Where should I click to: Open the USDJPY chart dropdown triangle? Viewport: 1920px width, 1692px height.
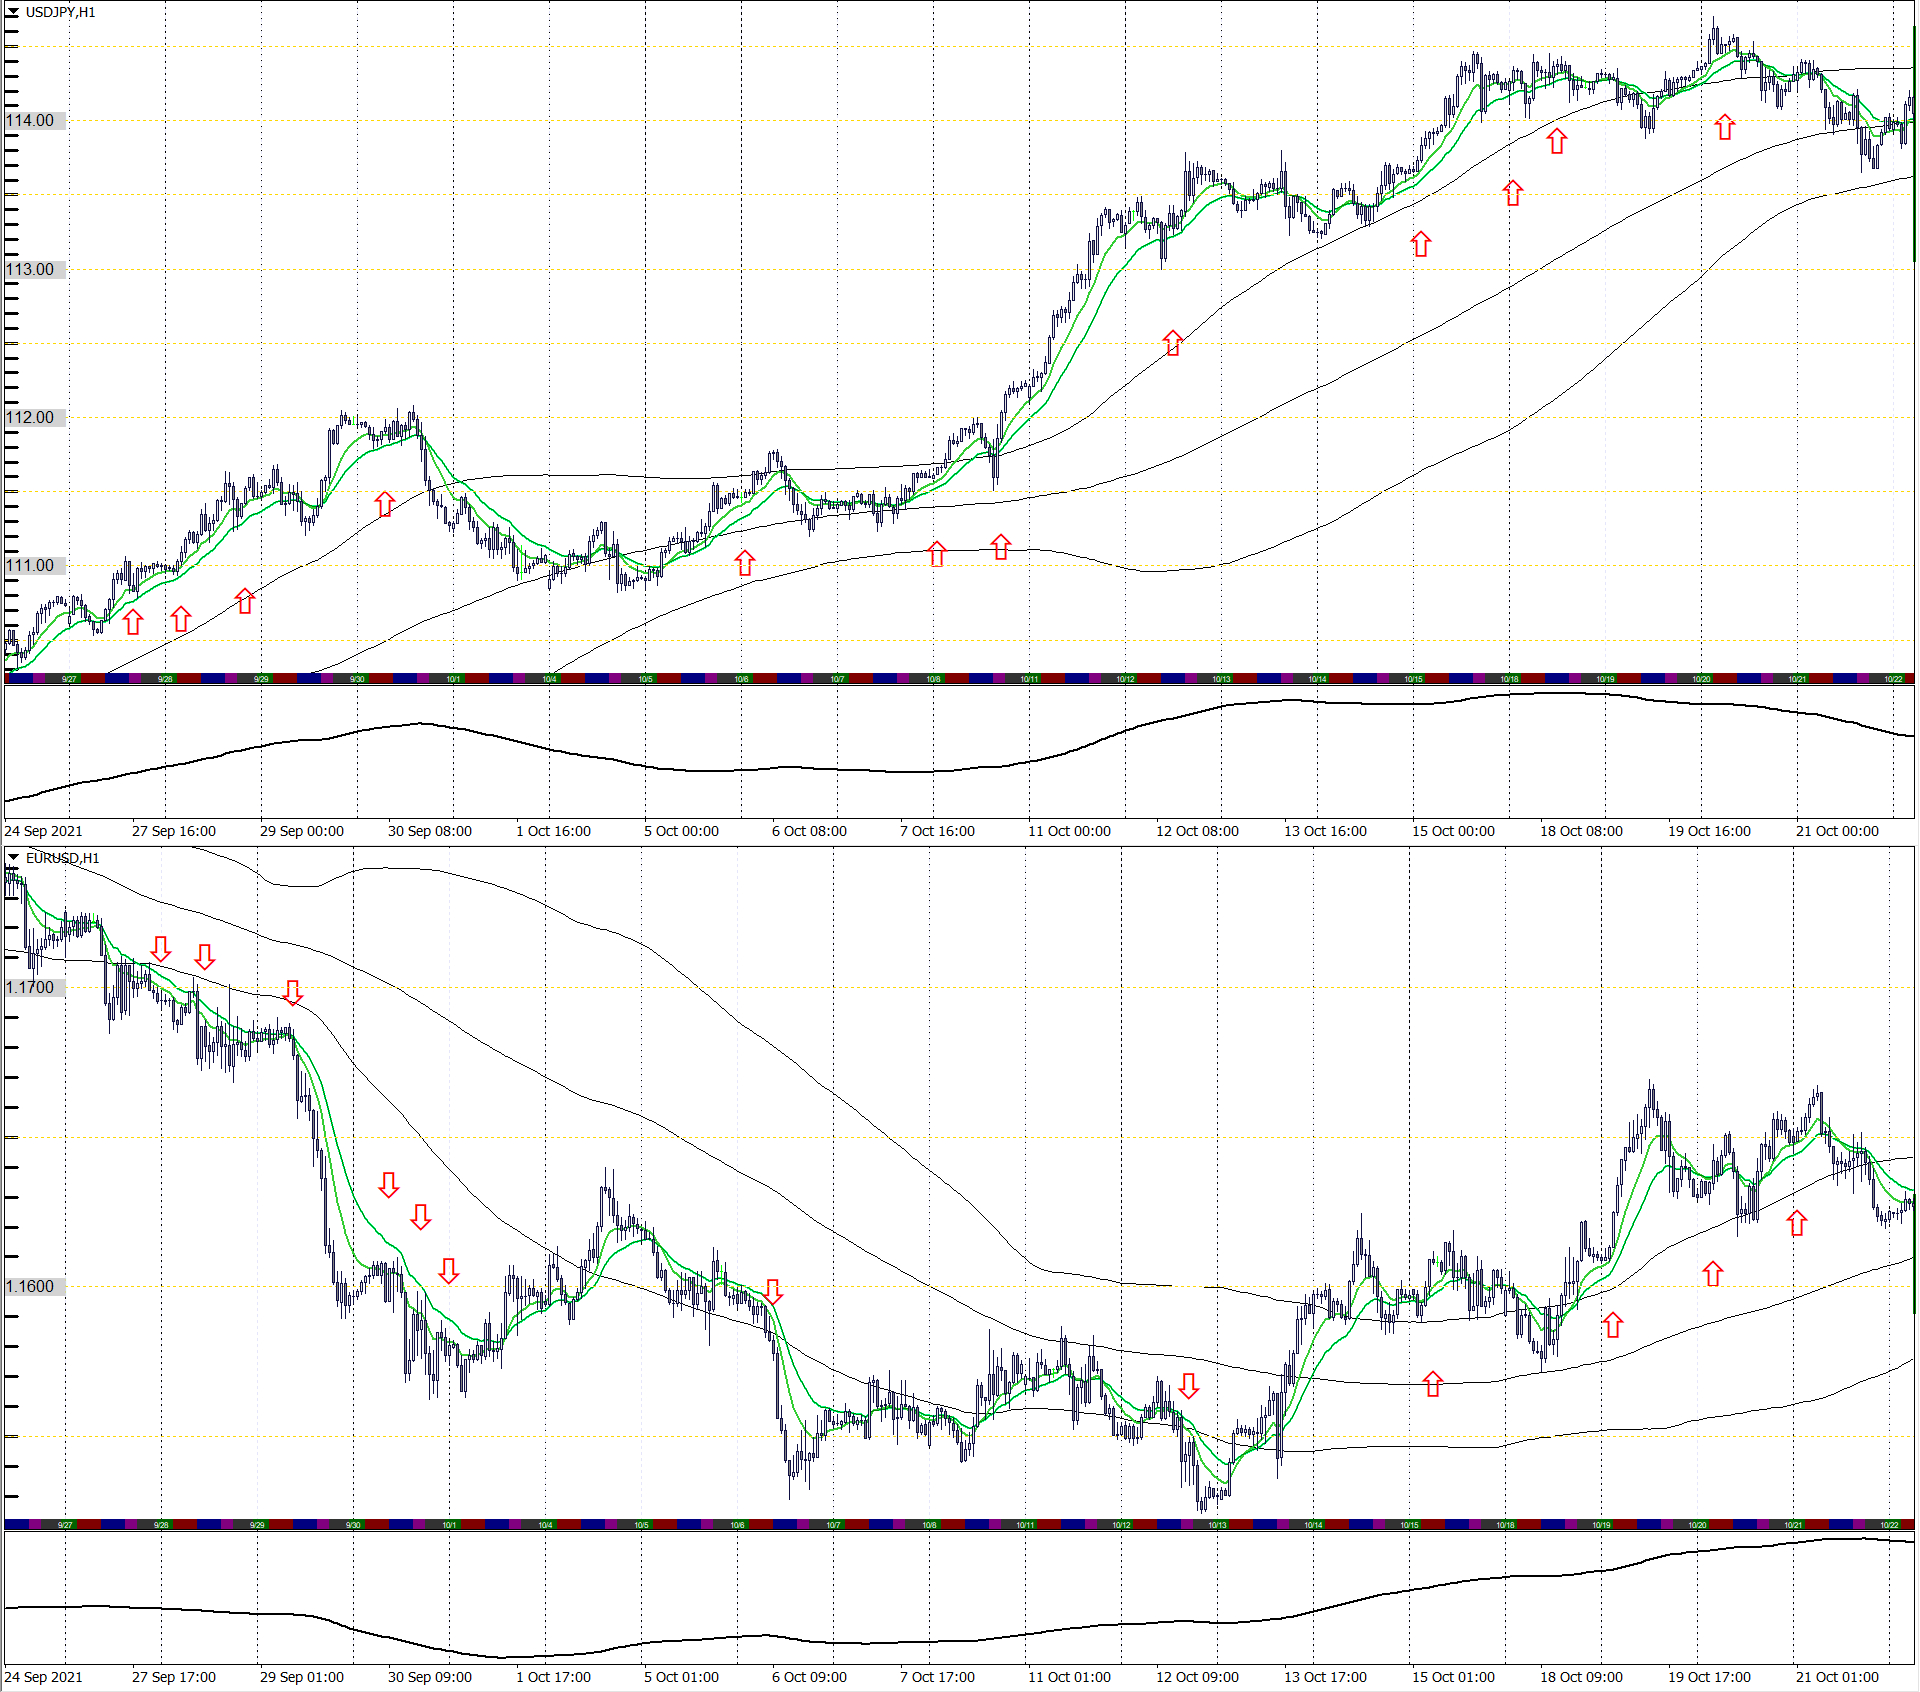(14, 12)
